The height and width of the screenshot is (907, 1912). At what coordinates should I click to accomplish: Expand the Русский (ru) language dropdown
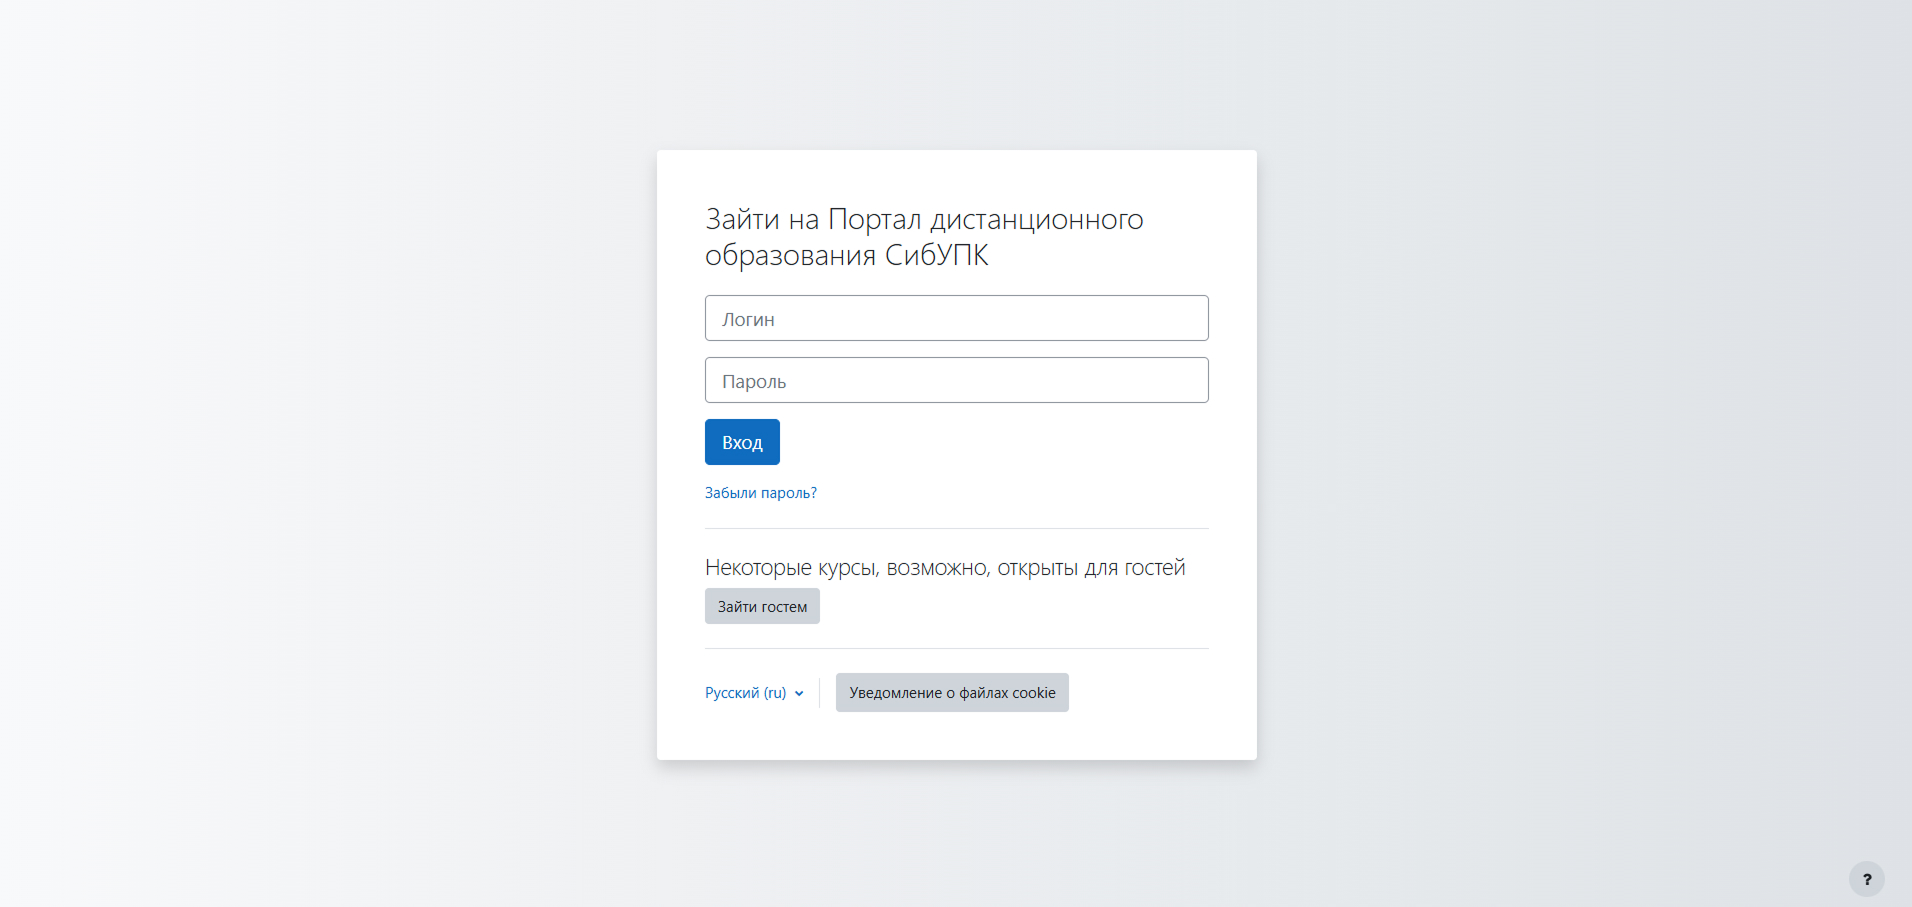754,693
